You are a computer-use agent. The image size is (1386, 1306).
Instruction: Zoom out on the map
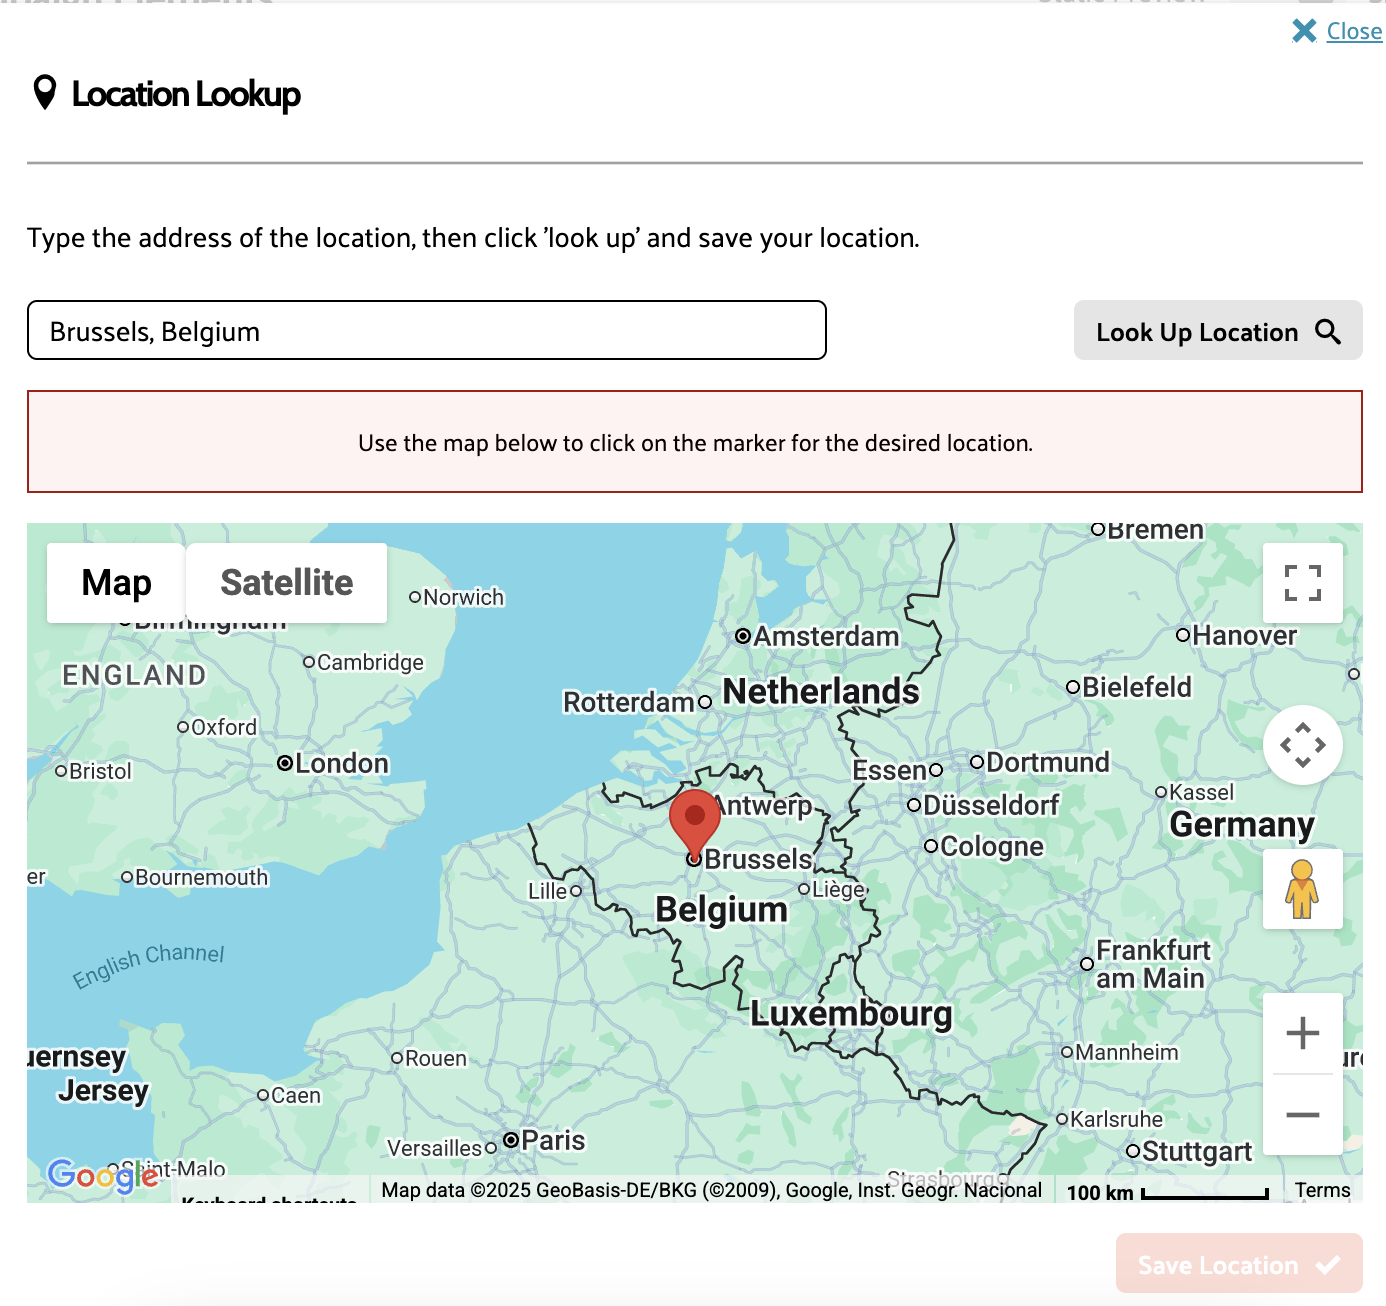point(1302,1115)
